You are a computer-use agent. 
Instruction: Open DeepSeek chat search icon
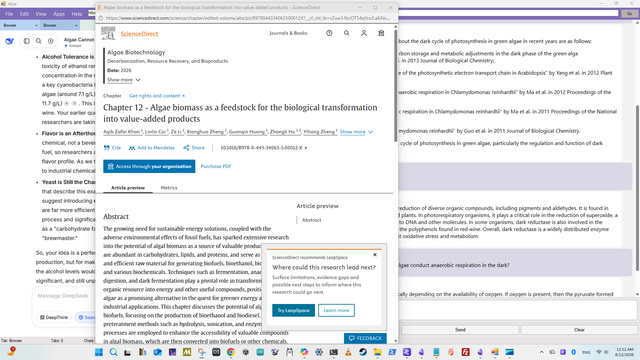click(38, 41)
